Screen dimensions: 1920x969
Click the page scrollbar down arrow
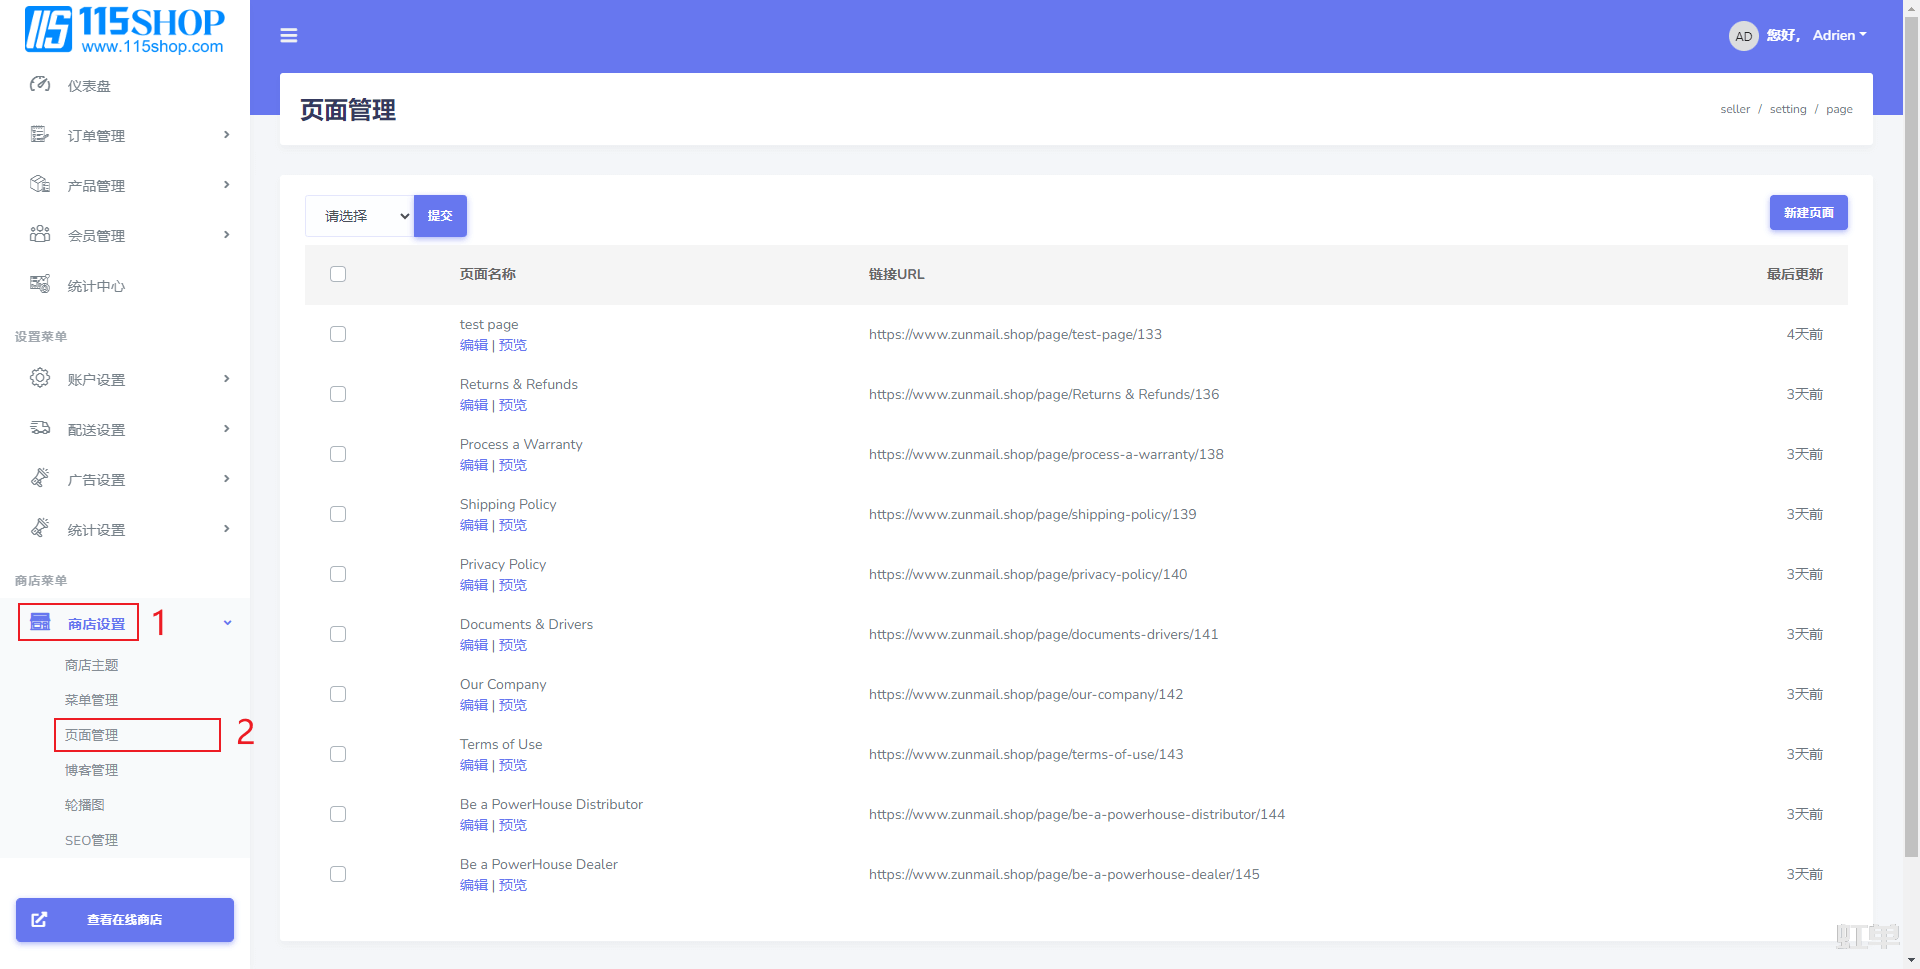[x=1911, y=960]
